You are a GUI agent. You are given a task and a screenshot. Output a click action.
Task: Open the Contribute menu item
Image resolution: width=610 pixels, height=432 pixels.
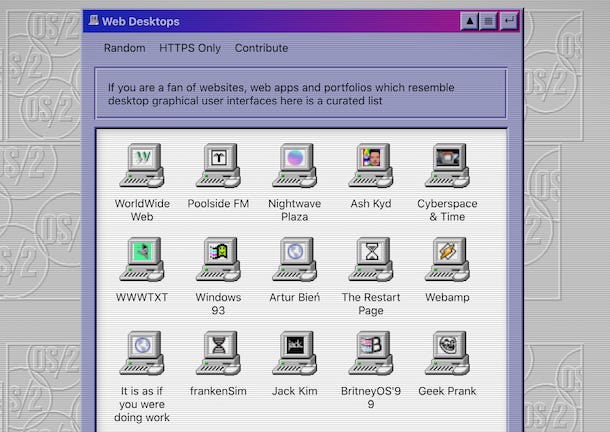coord(261,48)
